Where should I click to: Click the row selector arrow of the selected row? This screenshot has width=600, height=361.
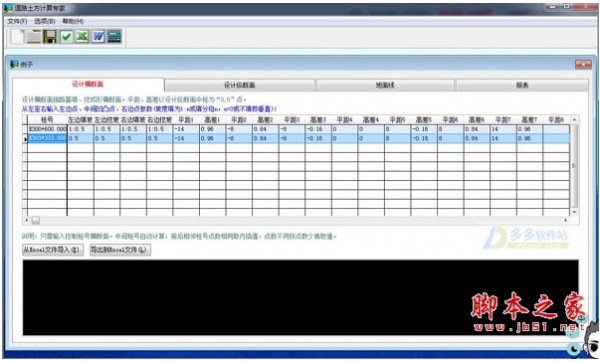(x=25, y=139)
